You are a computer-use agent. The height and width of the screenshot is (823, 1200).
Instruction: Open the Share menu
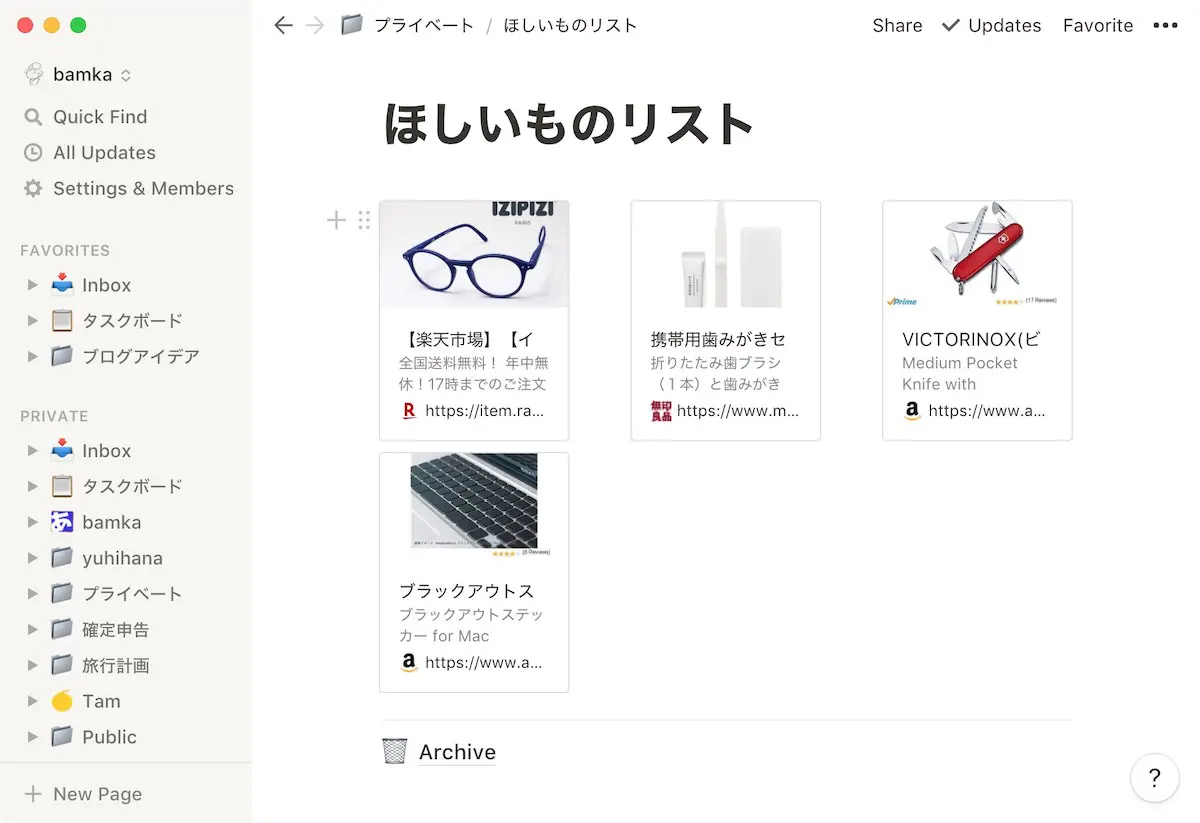point(896,25)
